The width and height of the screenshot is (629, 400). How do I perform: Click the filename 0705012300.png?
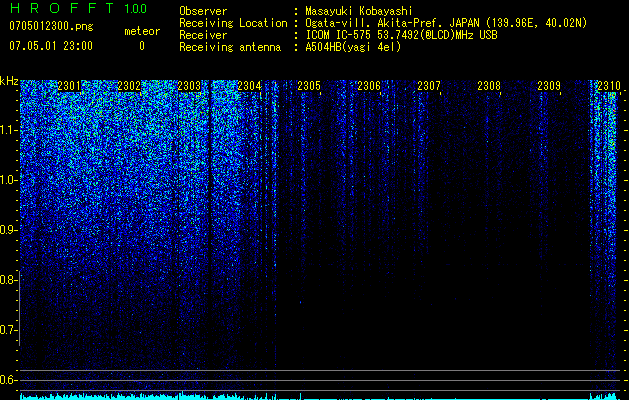(x=51, y=27)
